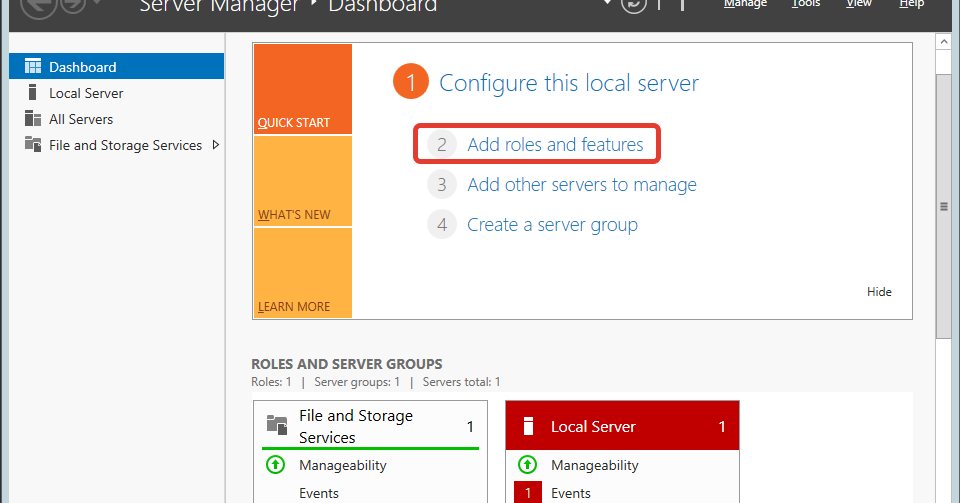Image resolution: width=960 pixels, height=503 pixels.
Task: Click the Local Server sidebar icon
Action: pyautogui.click(x=32, y=92)
